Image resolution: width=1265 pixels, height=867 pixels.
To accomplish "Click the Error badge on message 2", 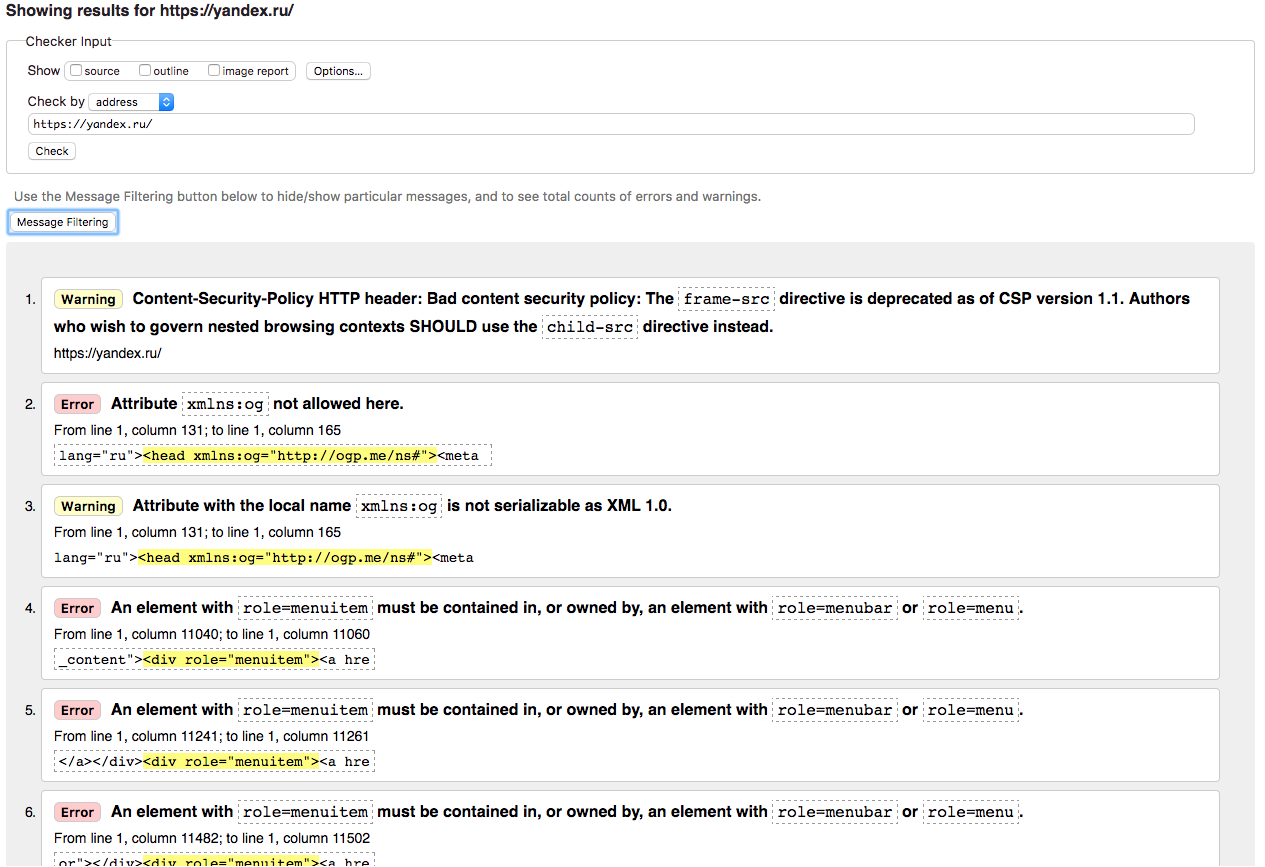I will [77, 404].
